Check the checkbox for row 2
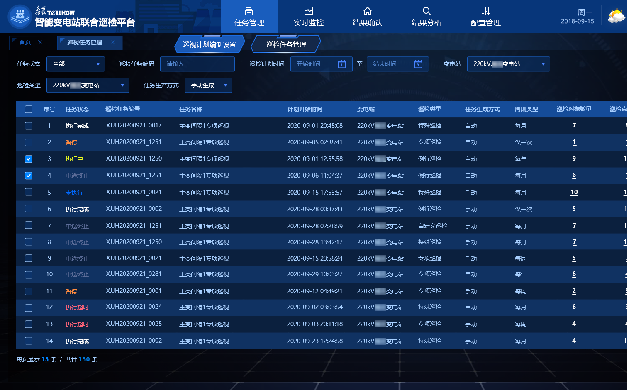The width and height of the screenshot is (627, 390). 28,142
